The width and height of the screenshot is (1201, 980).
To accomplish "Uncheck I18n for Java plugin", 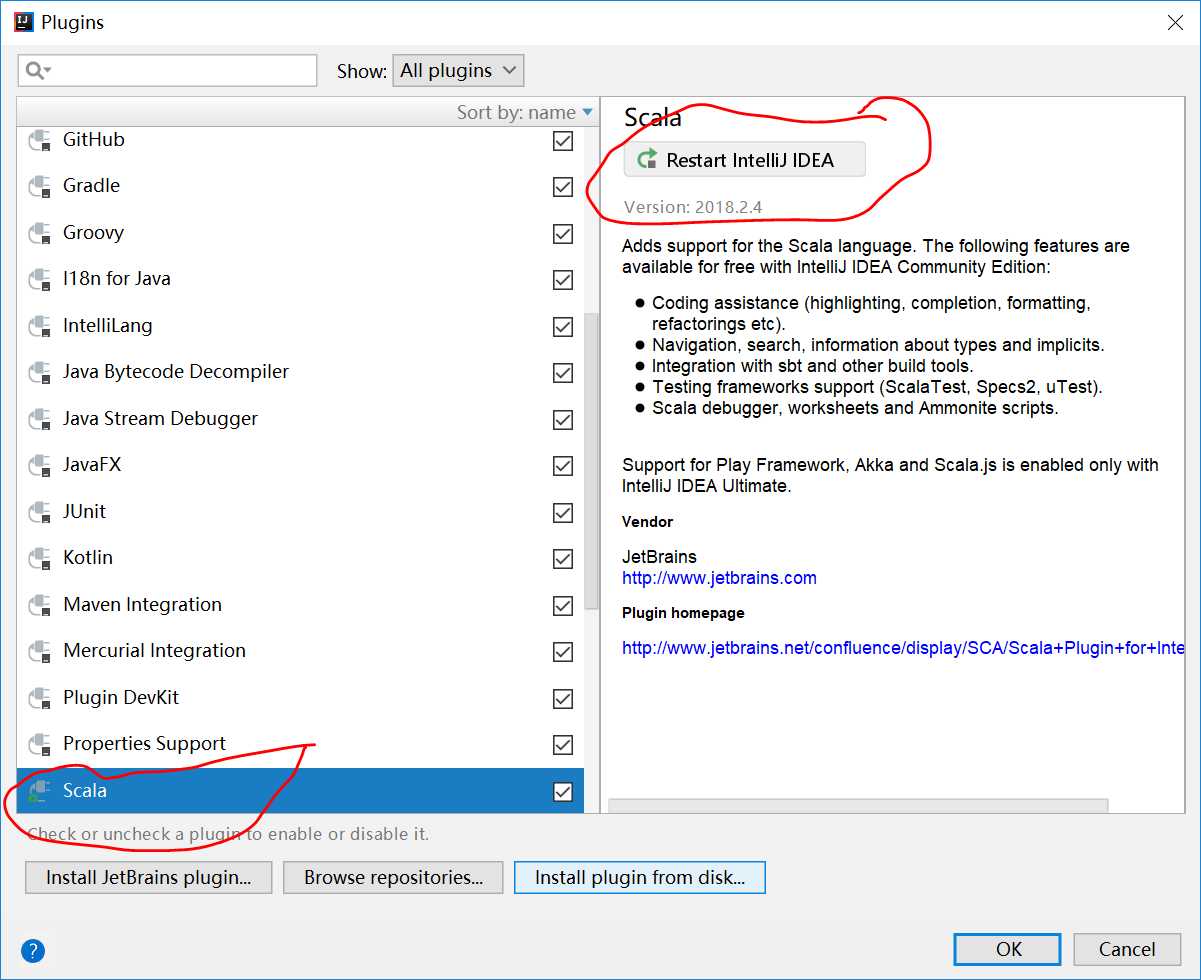I will click(563, 280).
